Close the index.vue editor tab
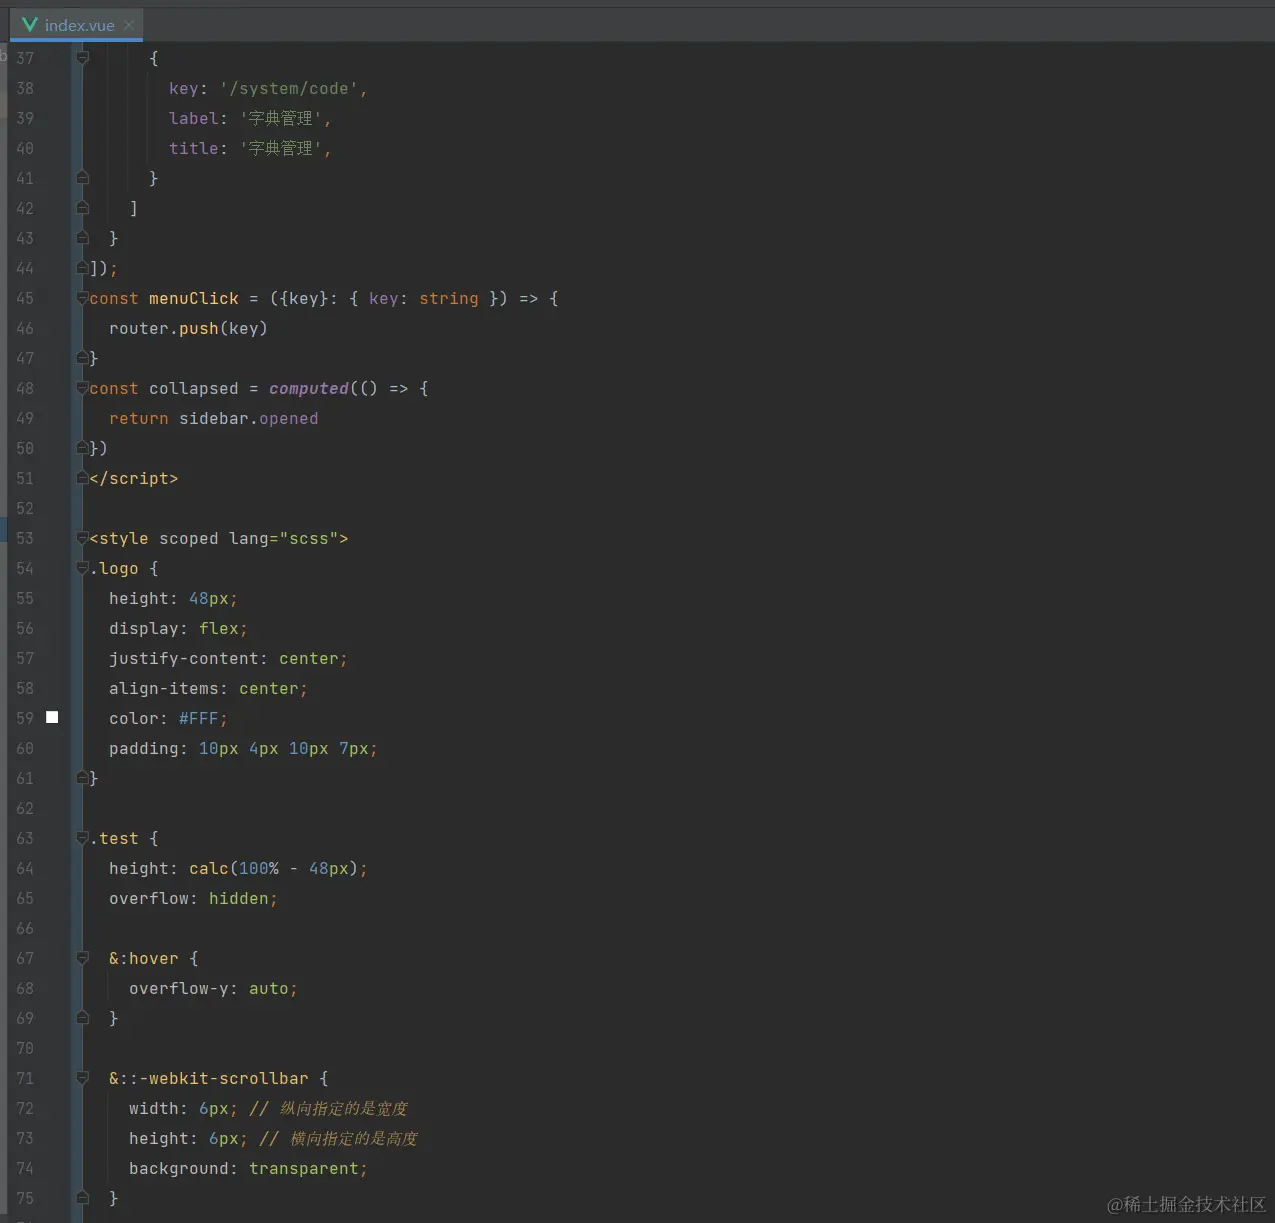The height and width of the screenshot is (1223, 1275). pos(129,25)
